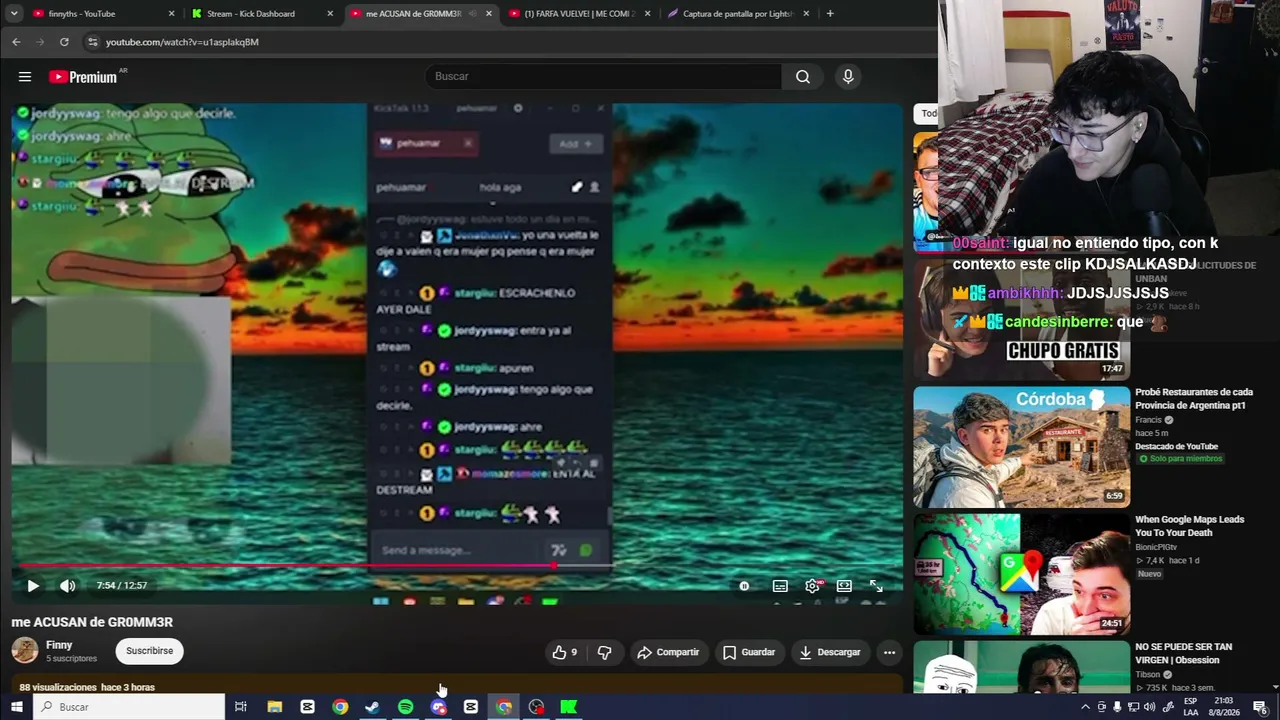Open the NO SE PUEDE SER TAN VIRGEN title
This screenshot has width=1280, height=720.
(x=1184, y=653)
